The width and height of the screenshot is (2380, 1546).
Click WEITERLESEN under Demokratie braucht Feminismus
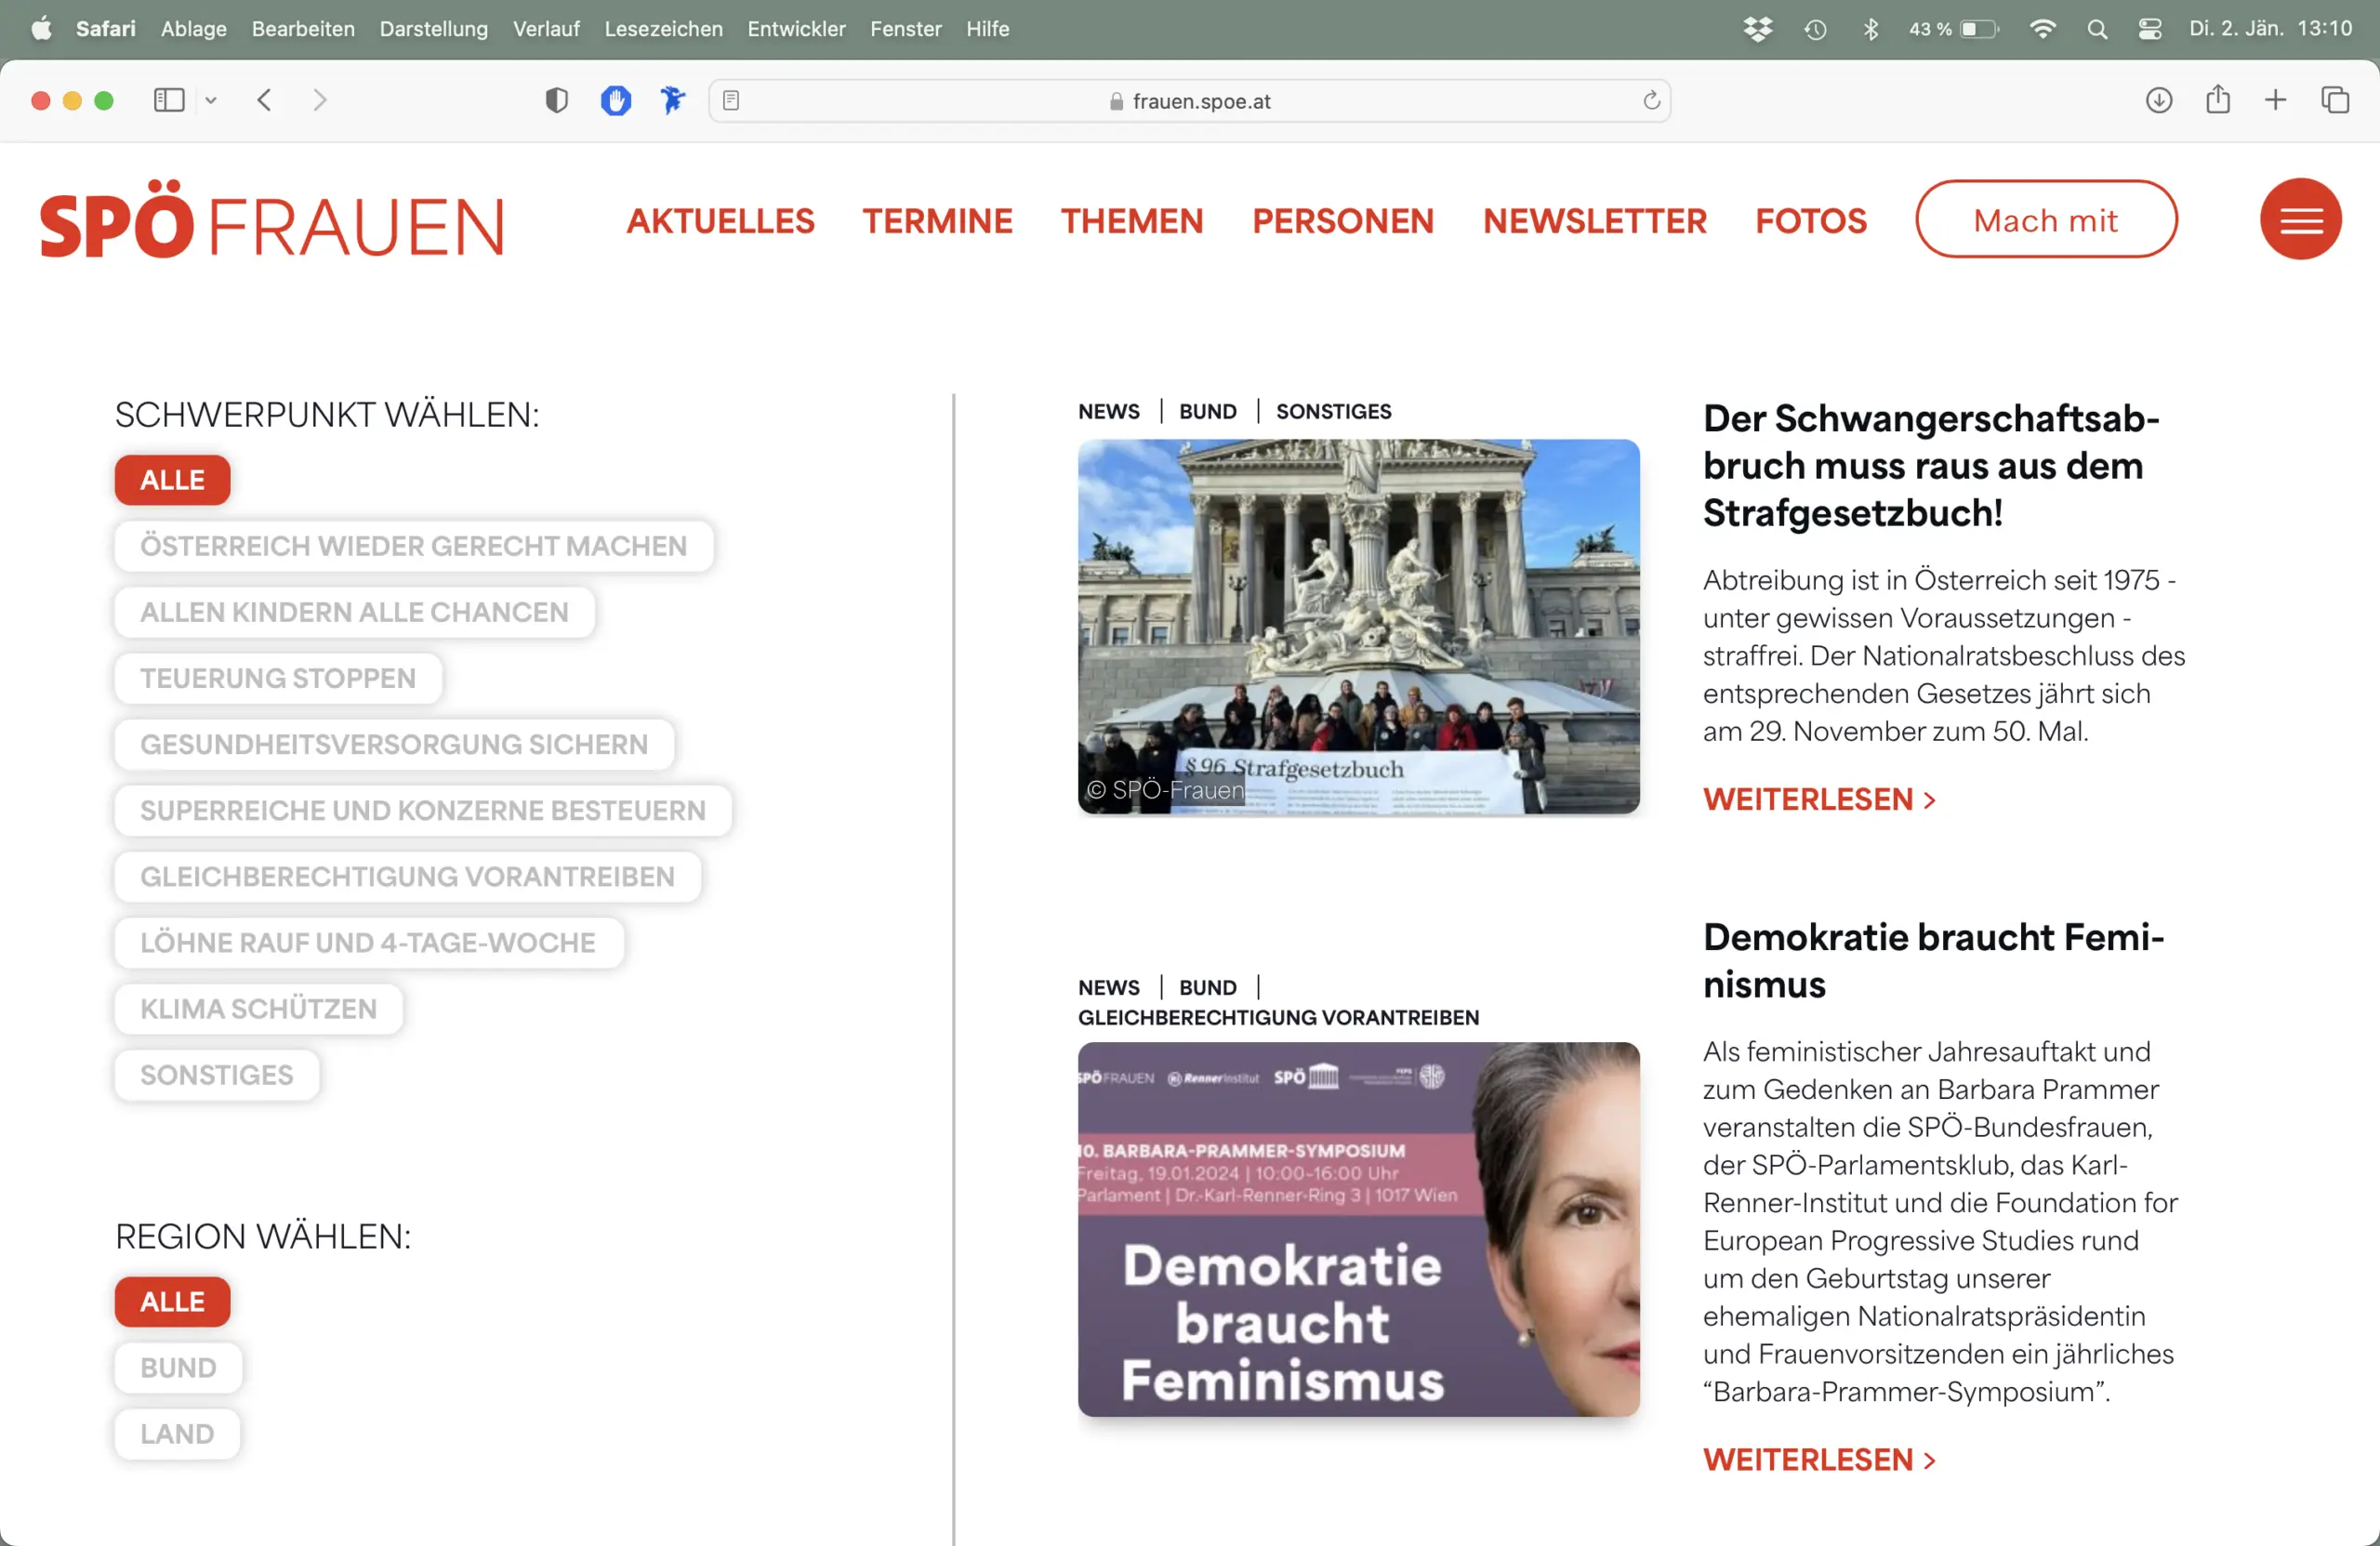[1818, 1459]
